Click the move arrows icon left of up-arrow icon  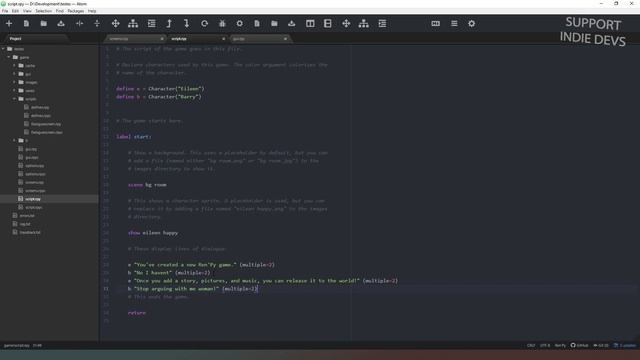pos(116,24)
